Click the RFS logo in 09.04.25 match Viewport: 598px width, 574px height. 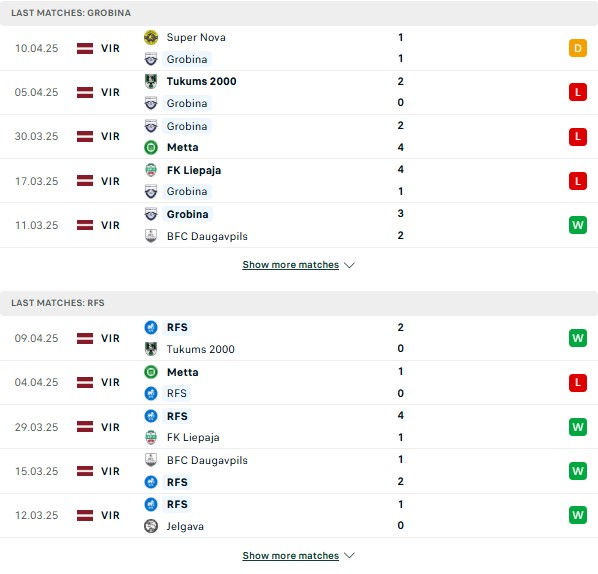[151, 327]
